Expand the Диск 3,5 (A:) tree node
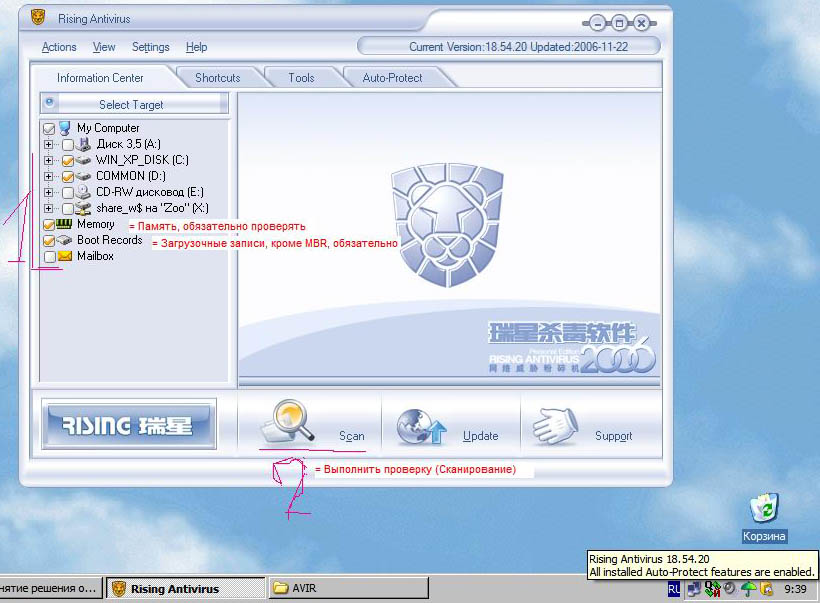The image size is (820, 603). (49, 144)
